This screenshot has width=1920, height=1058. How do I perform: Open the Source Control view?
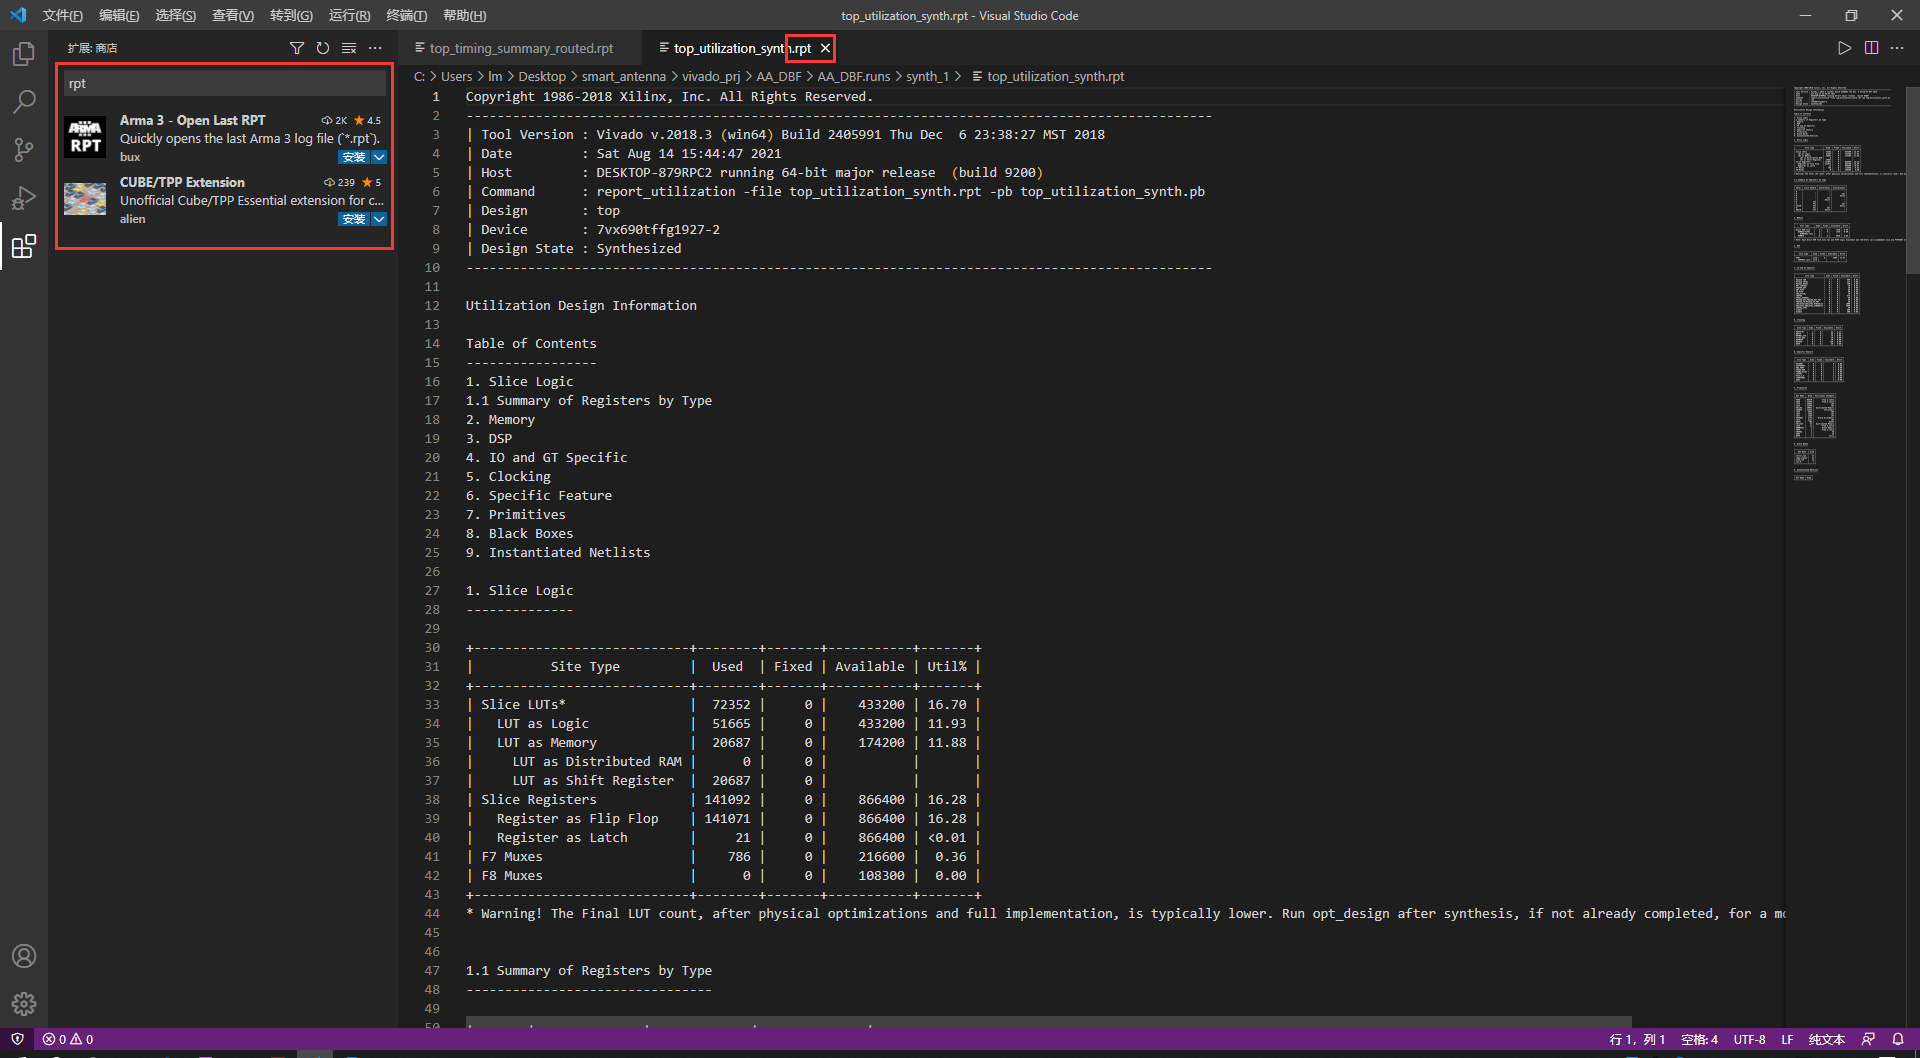pyautogui.click(x=24, y=150)
